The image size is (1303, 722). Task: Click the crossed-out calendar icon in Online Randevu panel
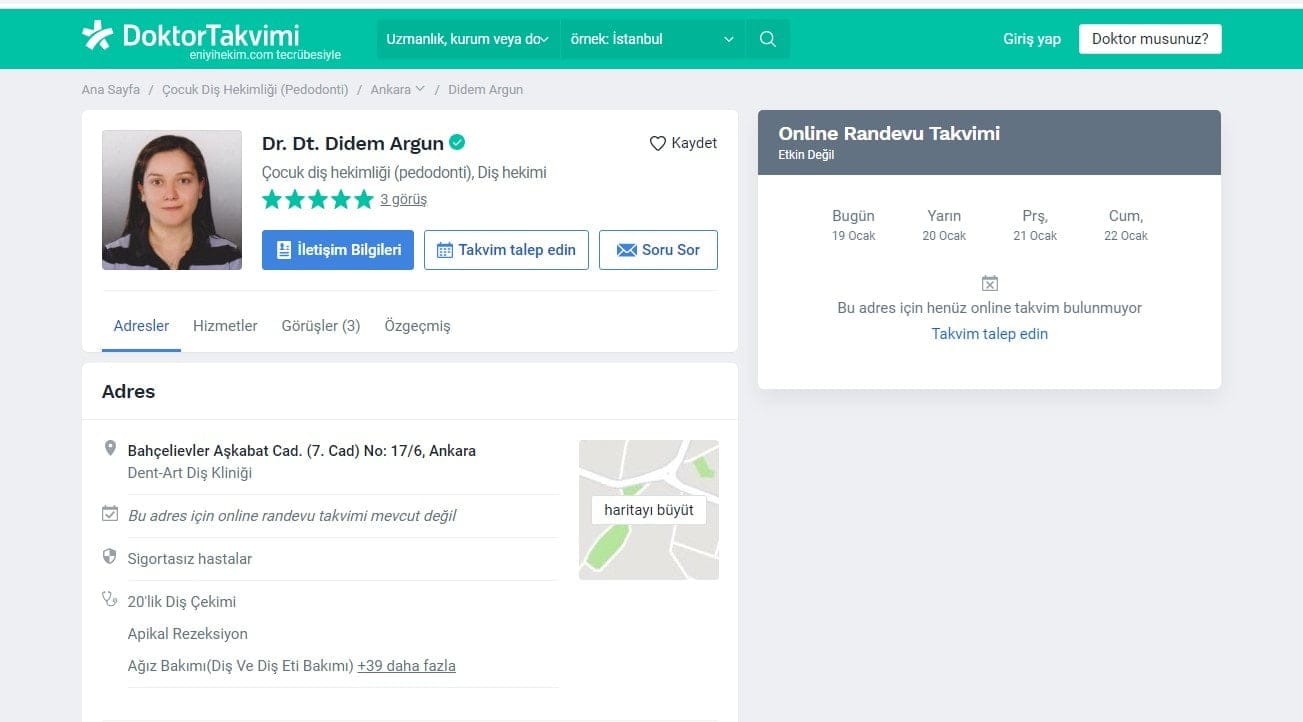[x=990, y=284]
